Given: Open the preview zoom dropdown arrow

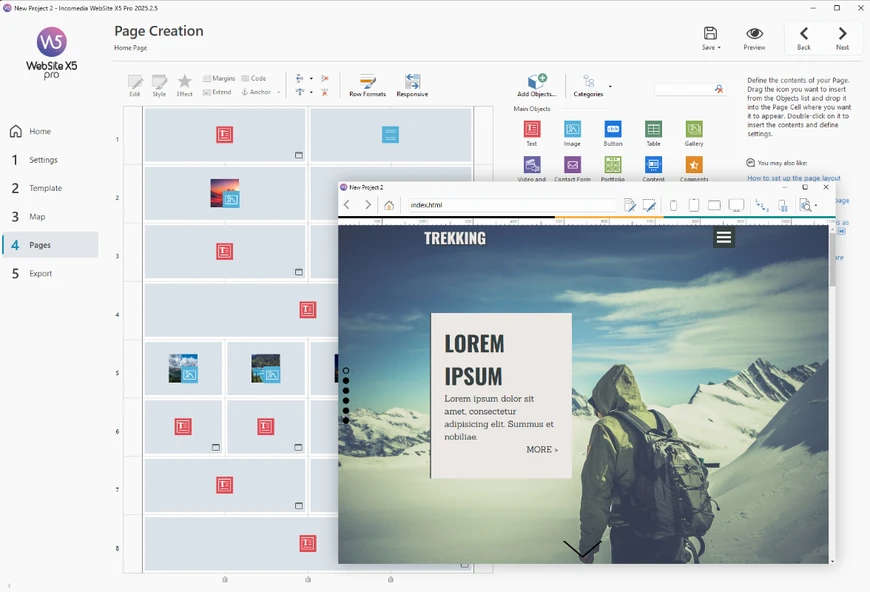Looking at the screenshot, I should 817,206.
